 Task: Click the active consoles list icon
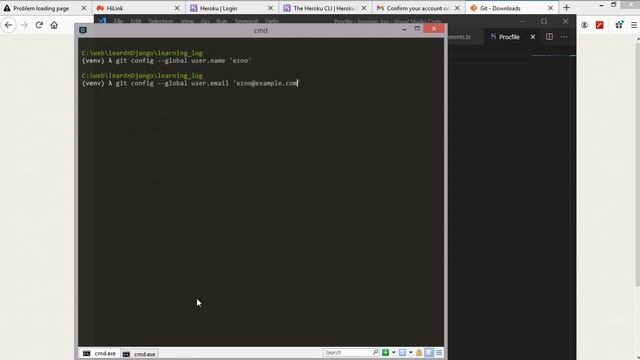[x=402, y=352]
